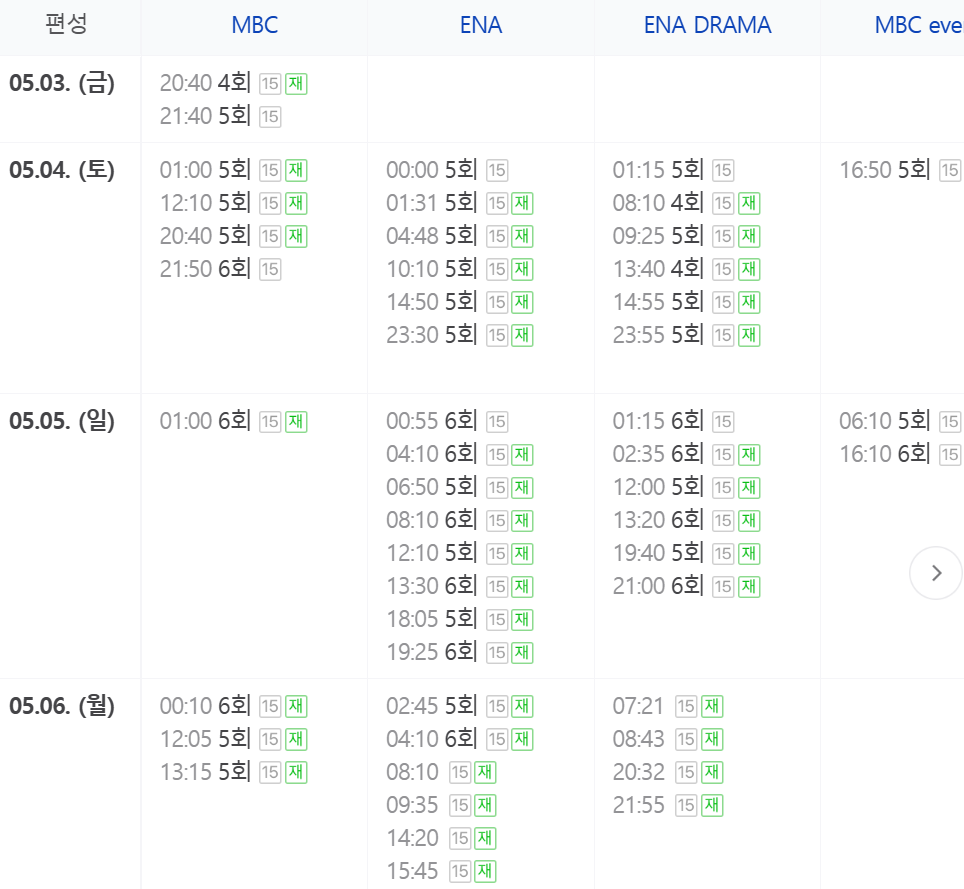Click the MBC eve 16:10 6회 entry

[901, 454]
